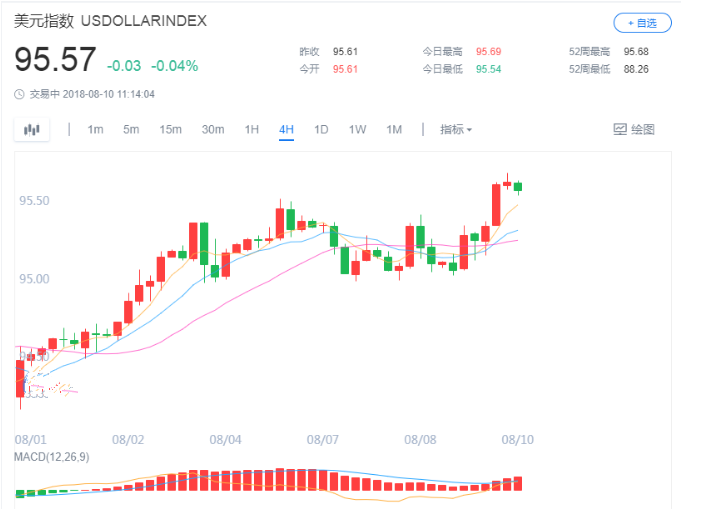Click the percent change -0.04%

point(174,66)
